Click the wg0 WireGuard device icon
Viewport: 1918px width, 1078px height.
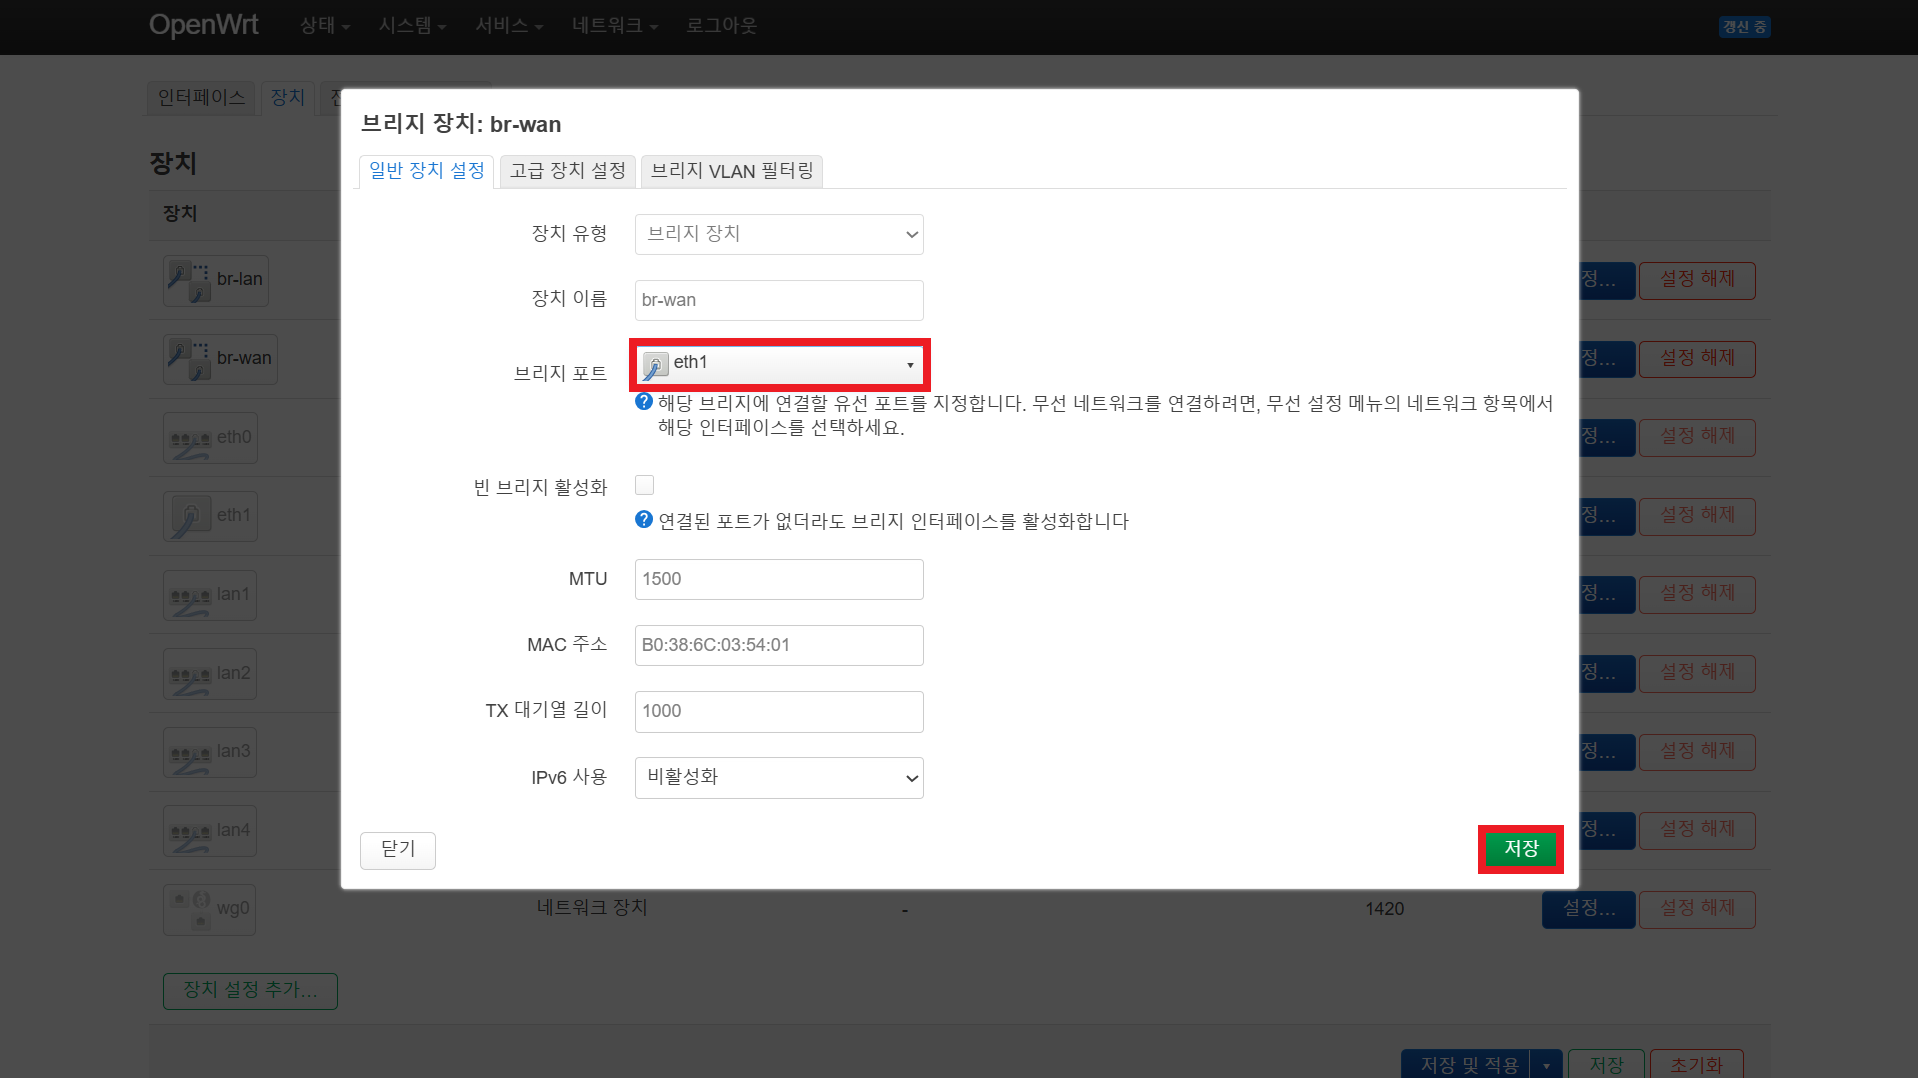(189, 909)
